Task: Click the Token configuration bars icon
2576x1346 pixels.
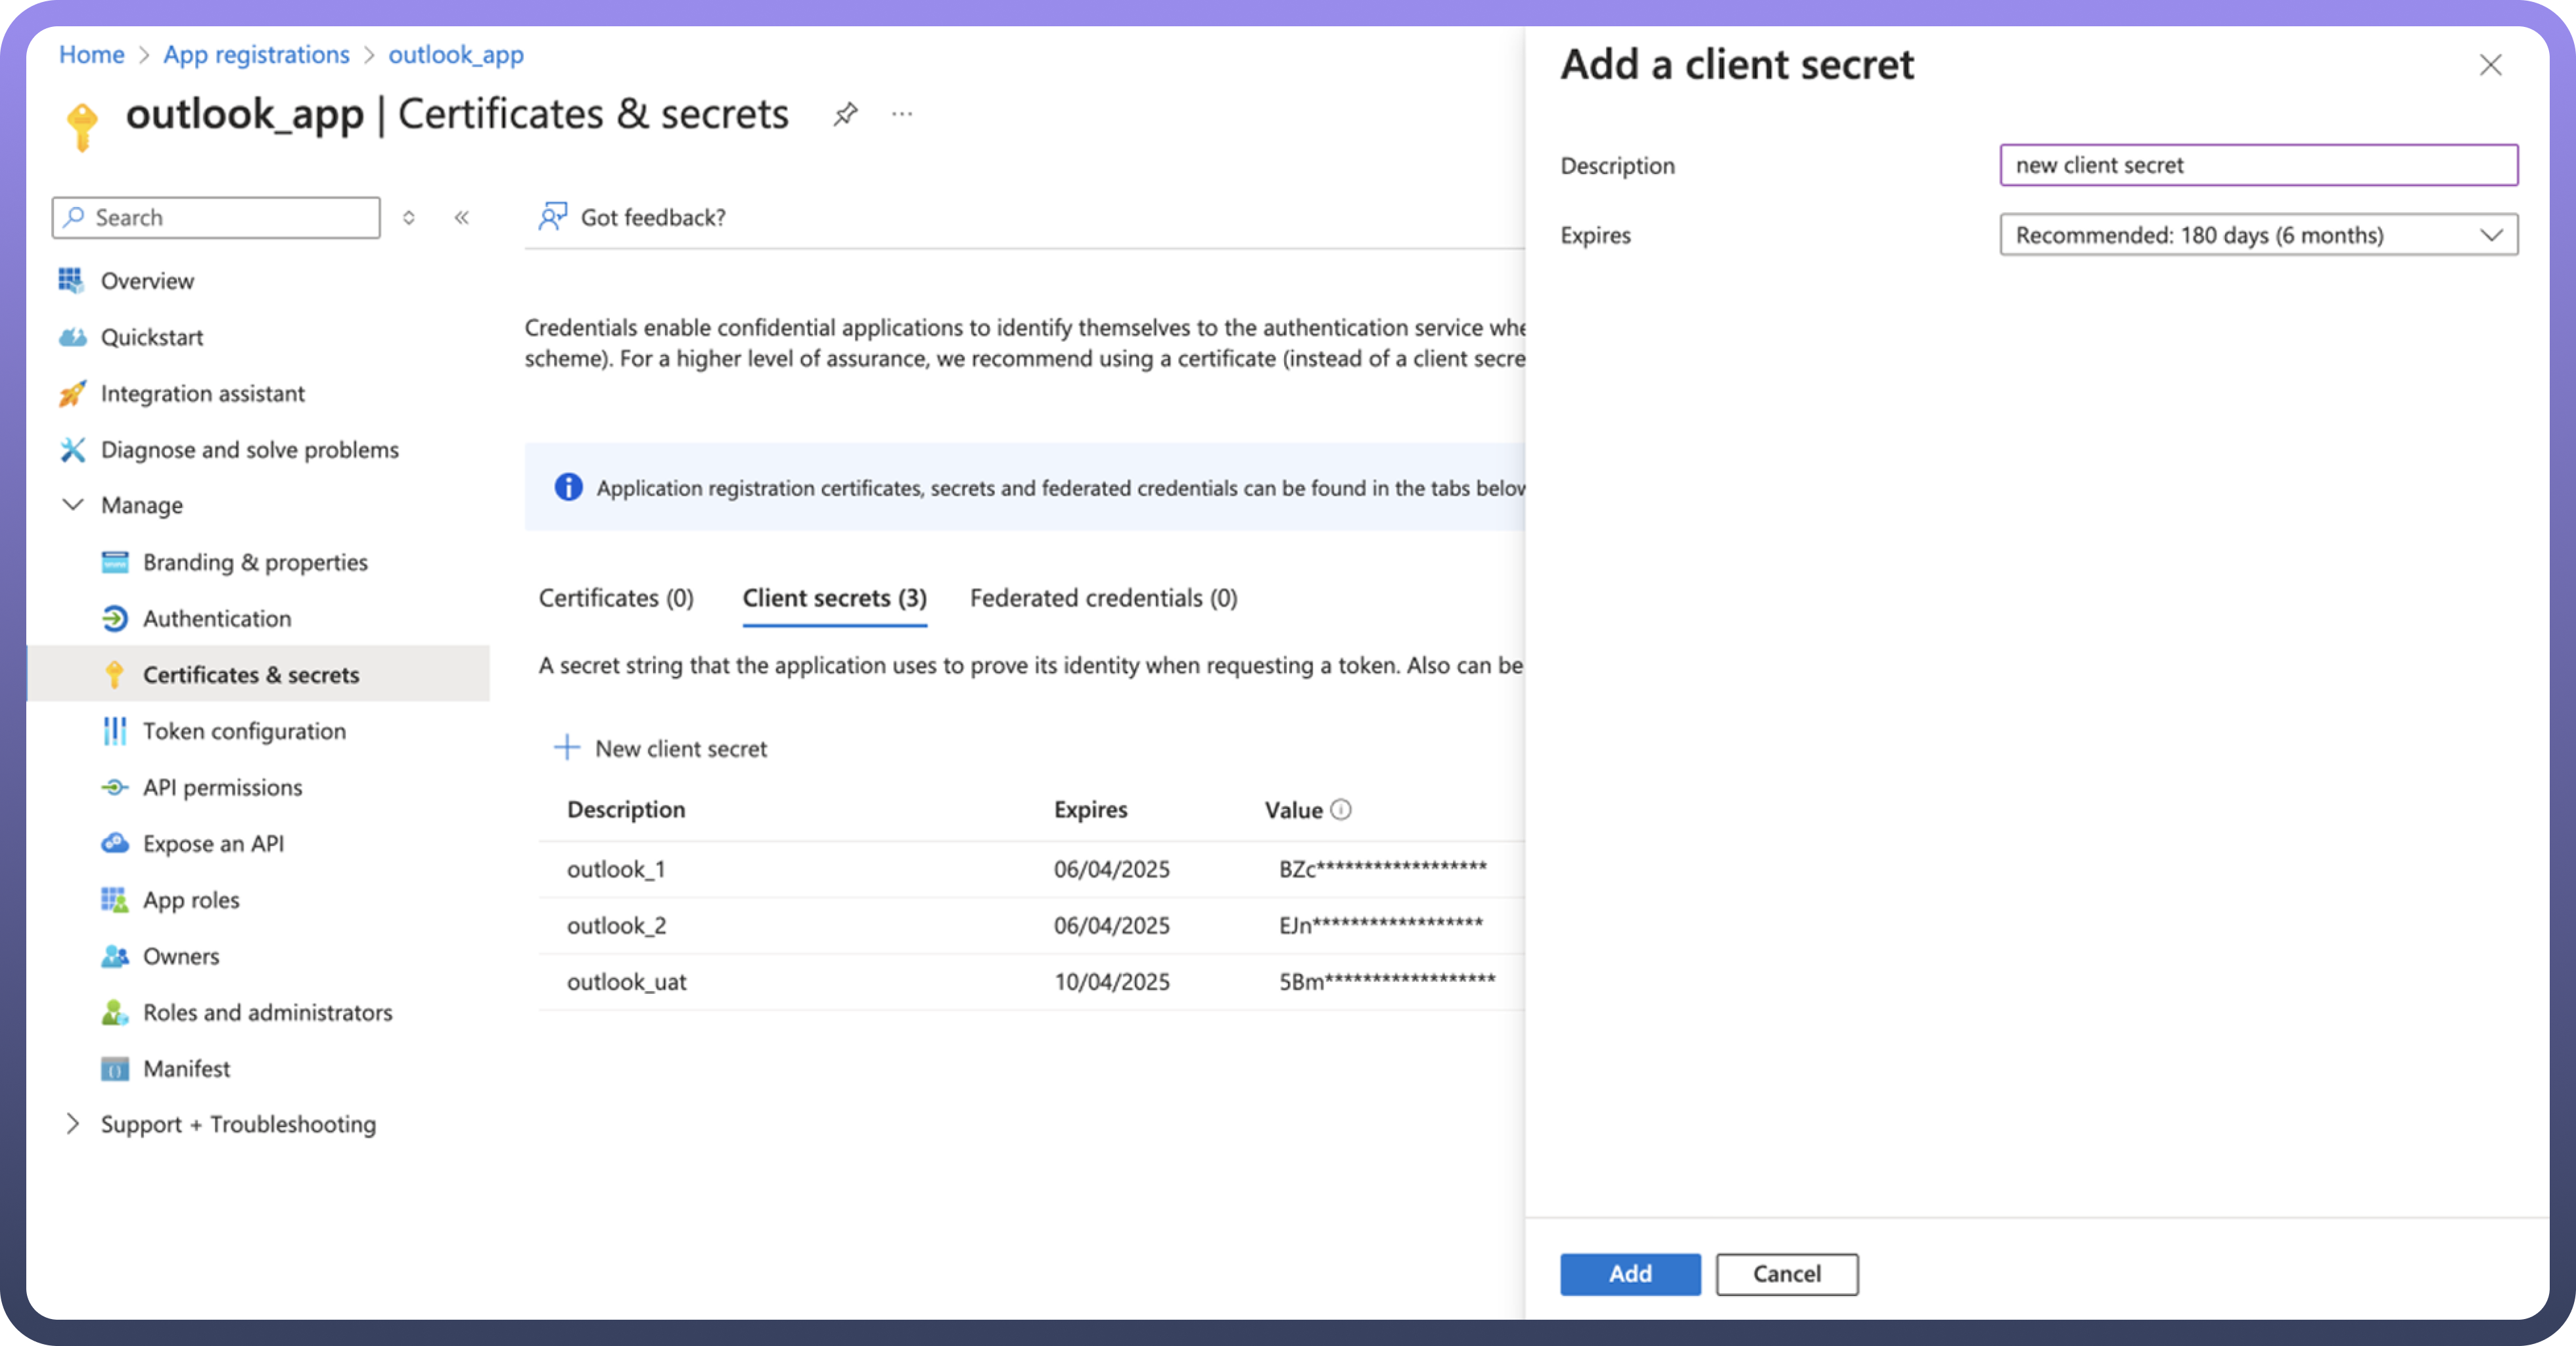Action: click(x=115, y=731)
